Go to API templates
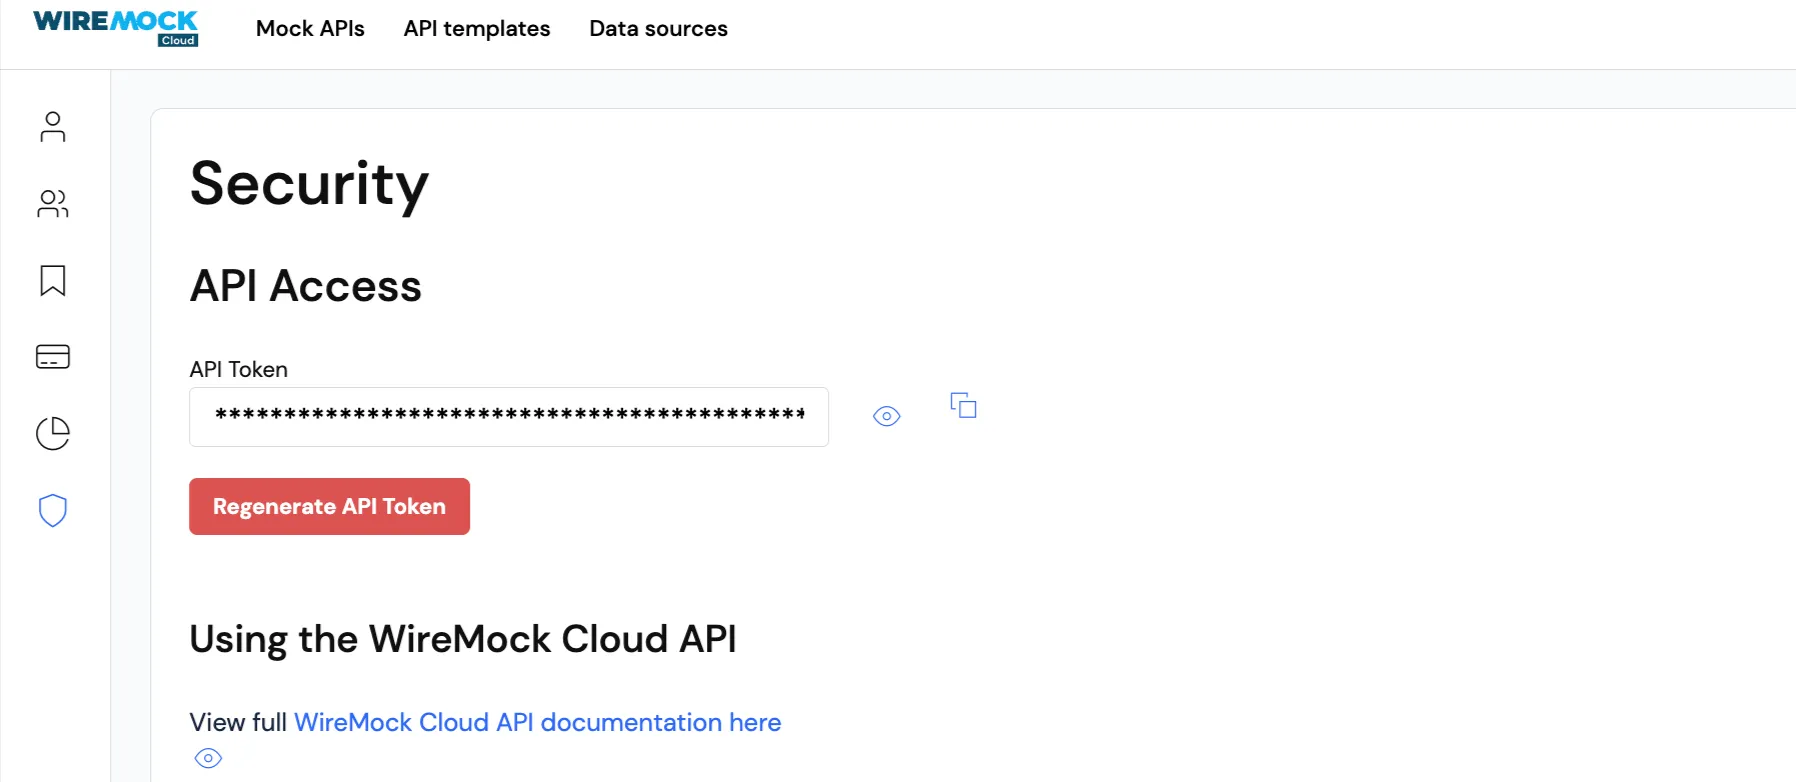Screen dimensions: 1796x782 (x=477, y=29)
